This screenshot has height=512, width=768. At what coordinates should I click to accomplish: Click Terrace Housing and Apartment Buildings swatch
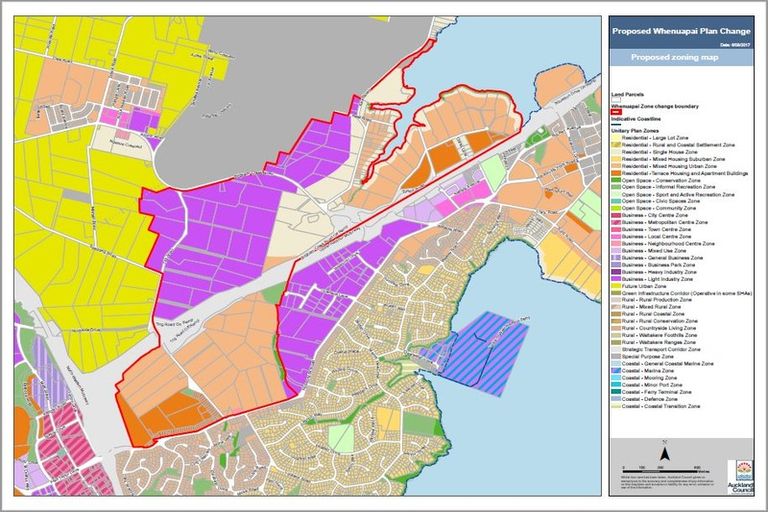615,173
